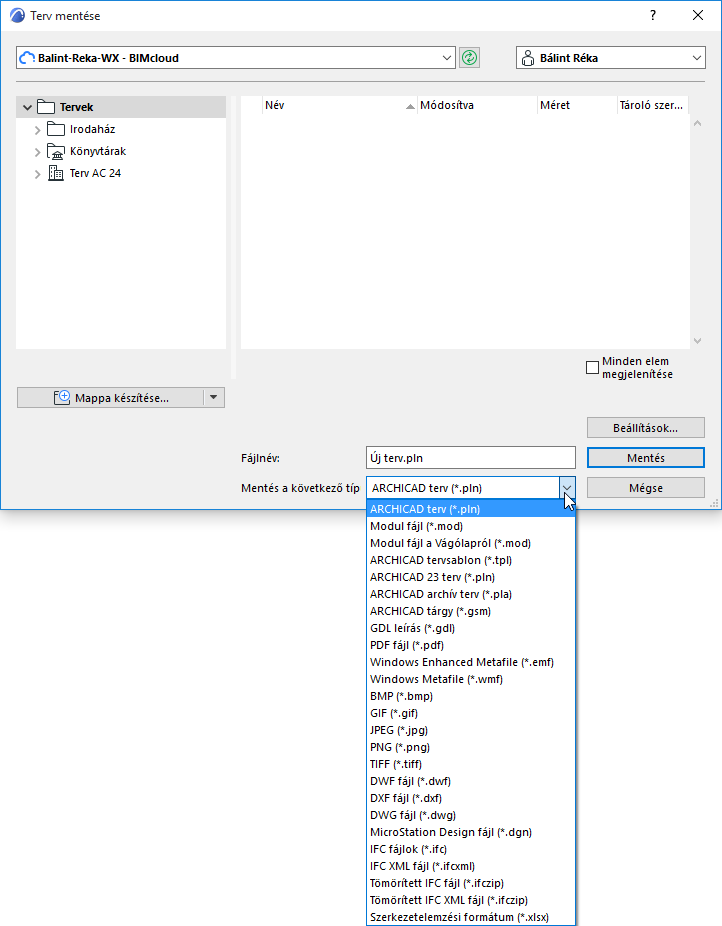Click the Terv AC 24 project icon

coord(55,173)
